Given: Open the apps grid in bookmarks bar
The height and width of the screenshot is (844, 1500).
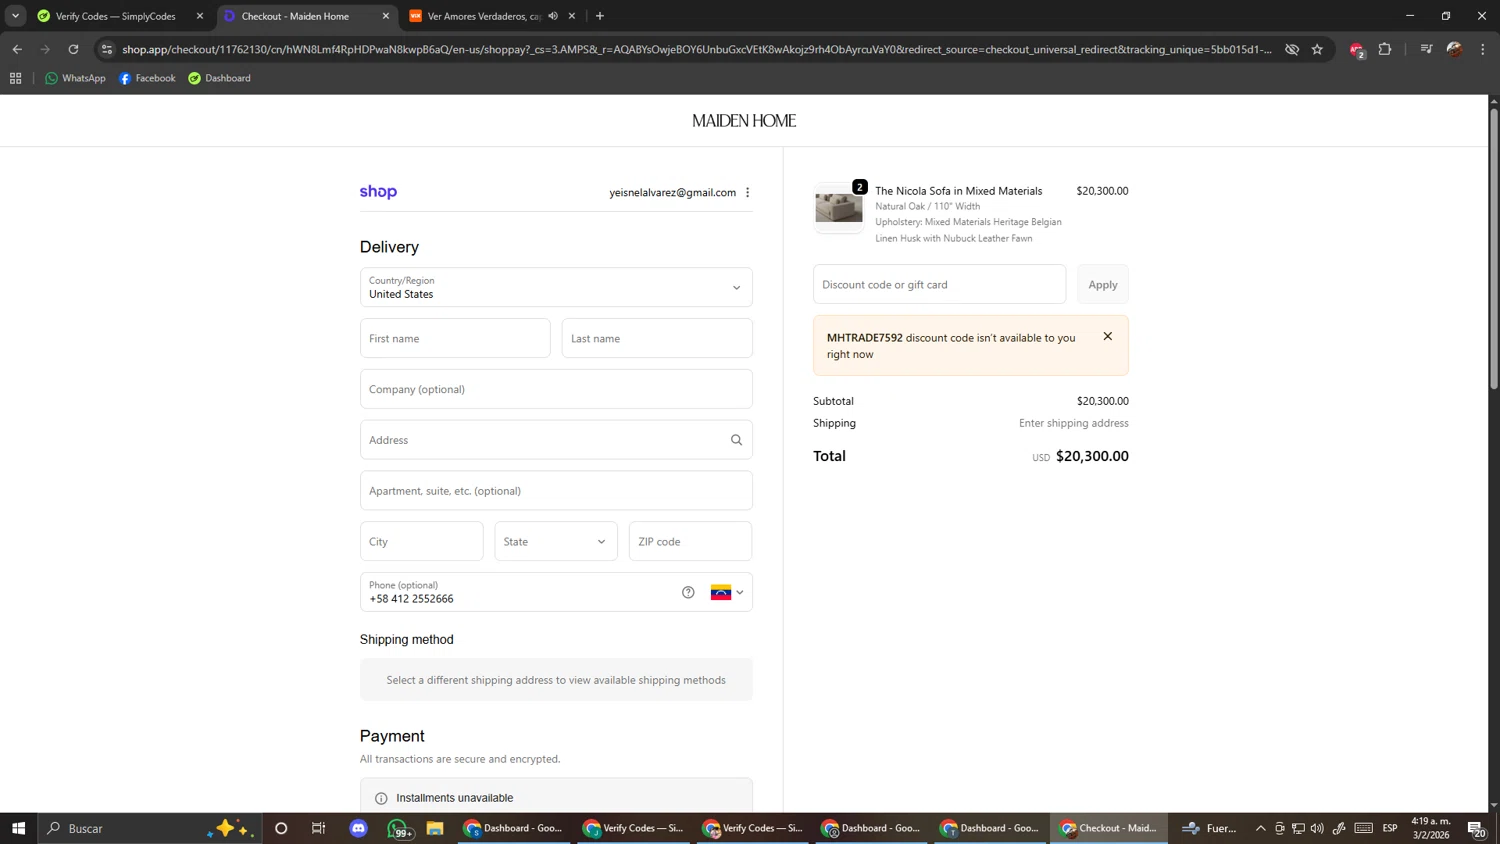Looking at the screenshot, I should (x=15, y=78).
